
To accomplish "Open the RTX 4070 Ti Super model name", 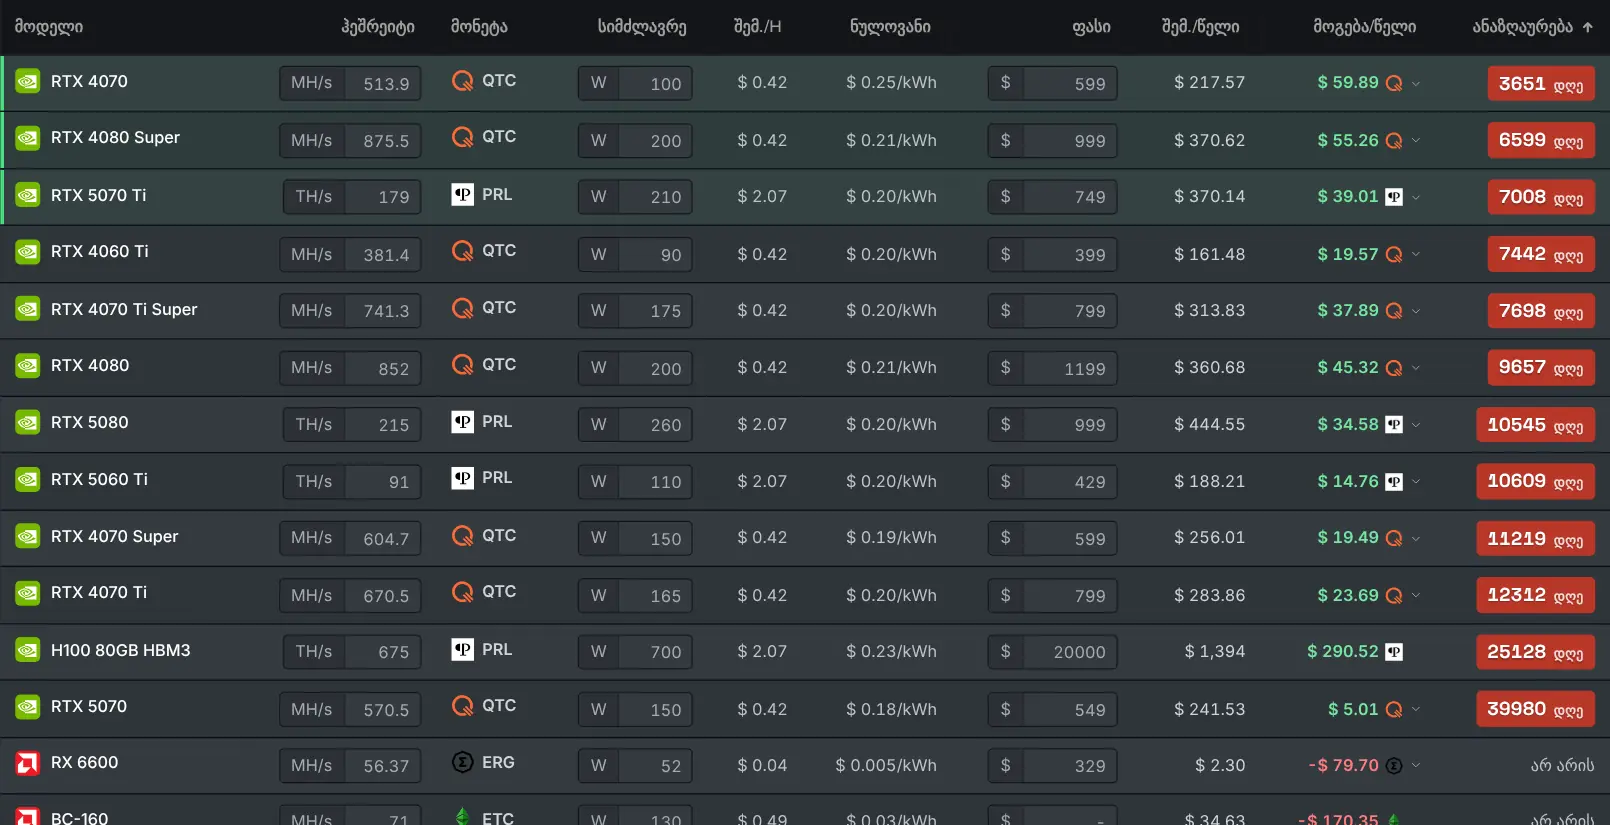I will pos(124,310).
